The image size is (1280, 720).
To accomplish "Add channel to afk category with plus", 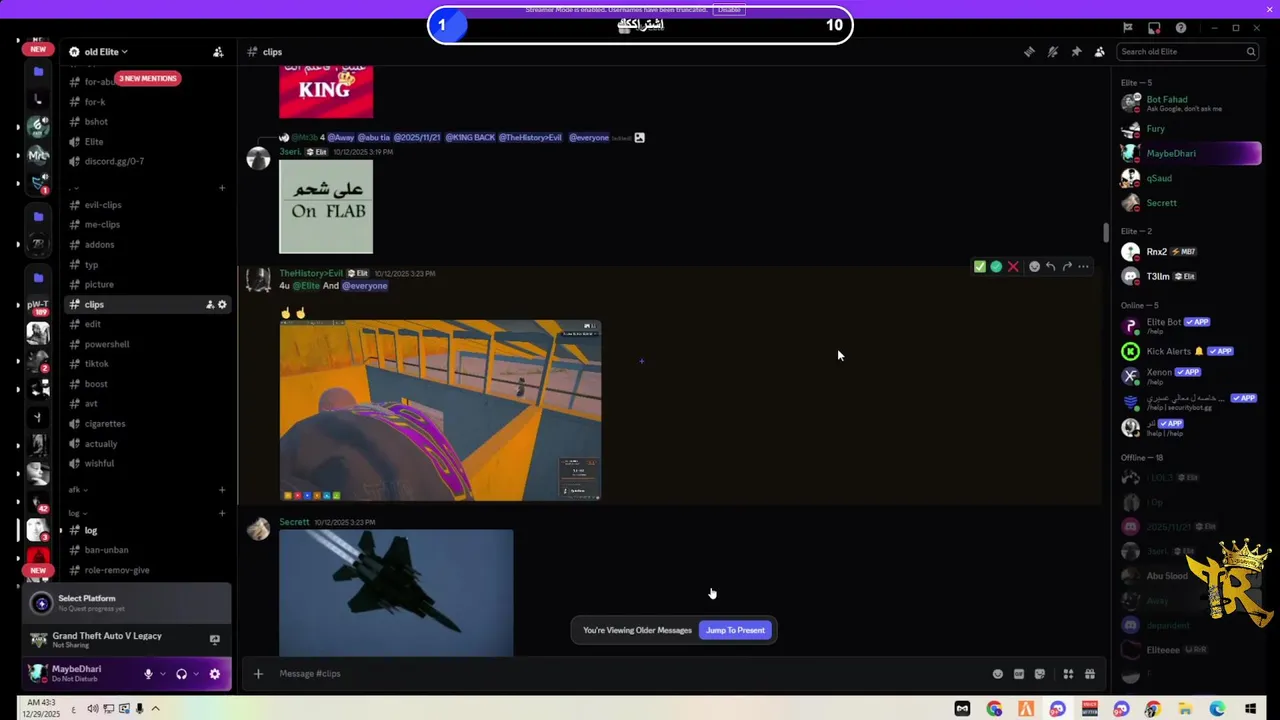I will [x=222, y=490].
